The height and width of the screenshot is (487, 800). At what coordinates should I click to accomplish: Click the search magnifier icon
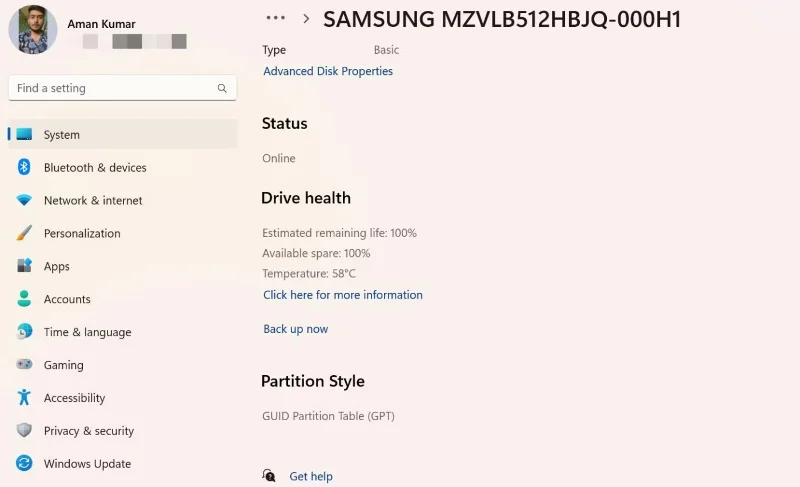pos(222,88)
